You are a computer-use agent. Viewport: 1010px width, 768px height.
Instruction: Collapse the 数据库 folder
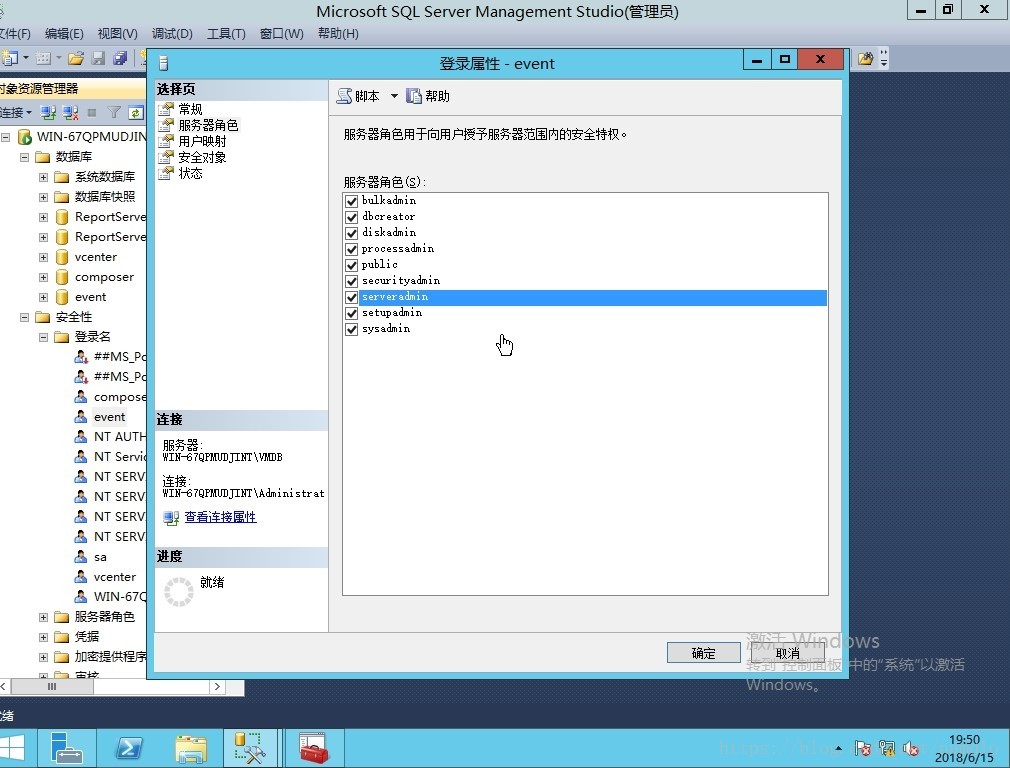pos(24,157)
